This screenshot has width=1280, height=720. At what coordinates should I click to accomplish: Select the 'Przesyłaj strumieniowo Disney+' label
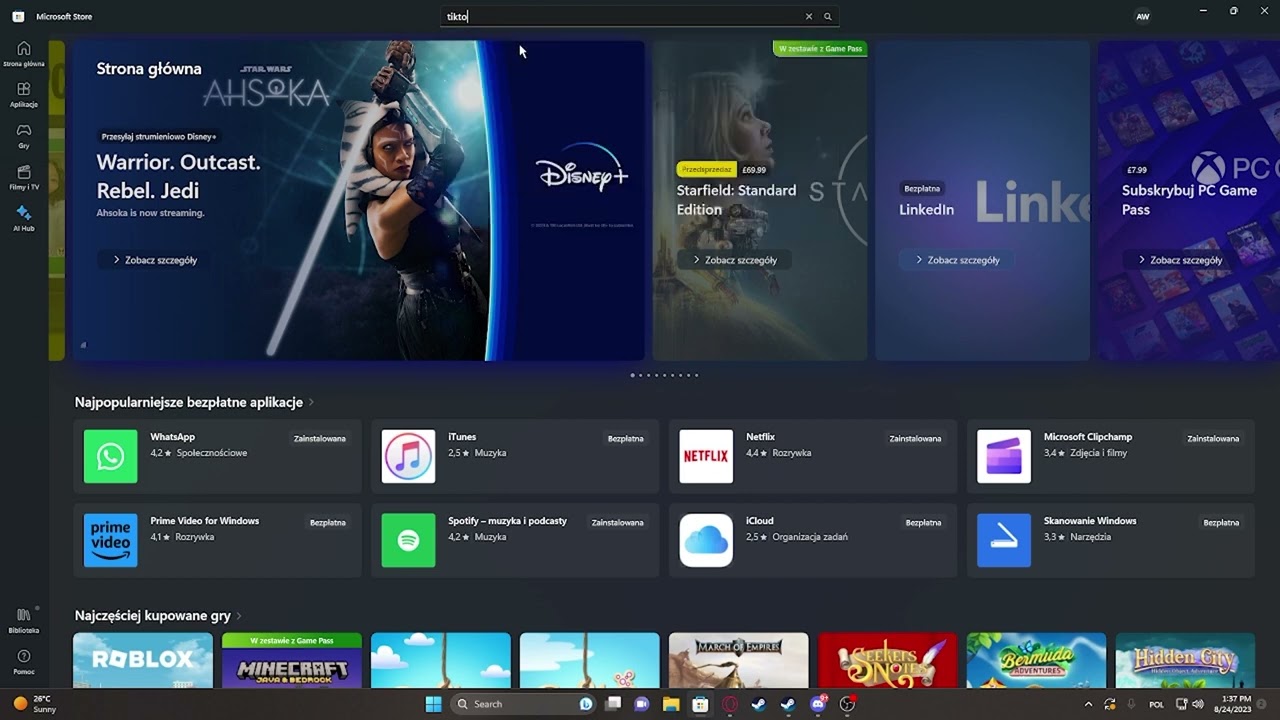[x=159, y=136]
